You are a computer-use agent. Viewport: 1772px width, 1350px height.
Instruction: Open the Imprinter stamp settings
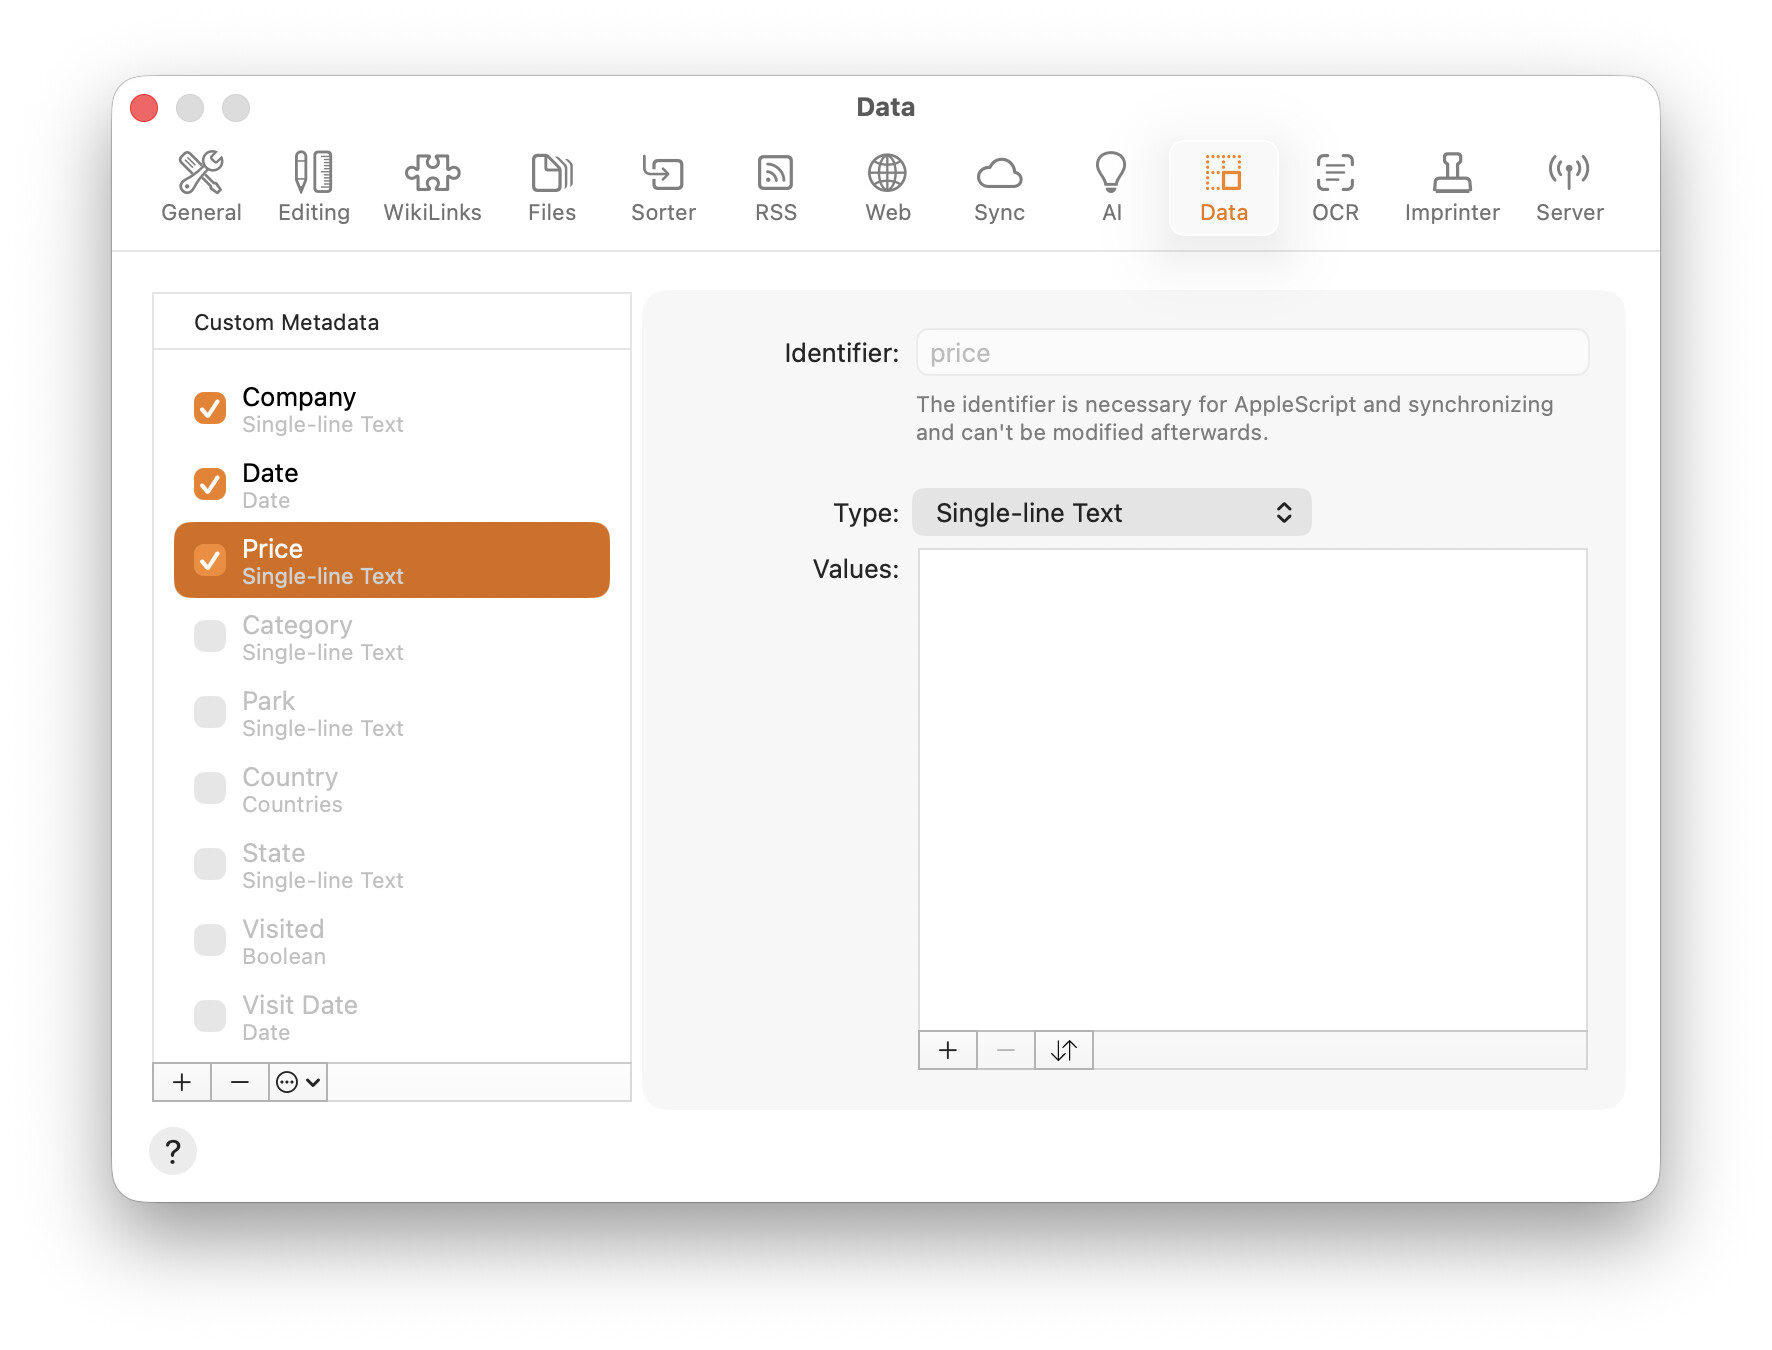pyautogui.click(x=1451, y=187)
